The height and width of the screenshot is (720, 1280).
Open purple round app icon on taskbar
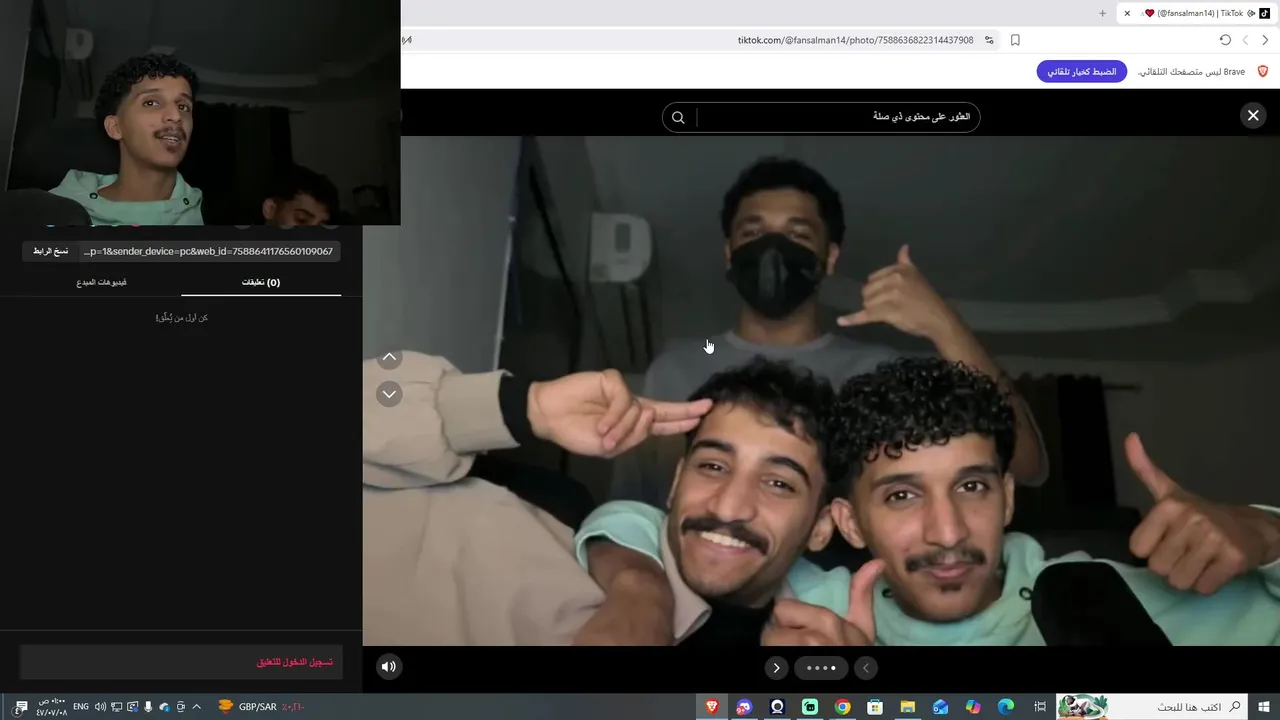(744, 707)
